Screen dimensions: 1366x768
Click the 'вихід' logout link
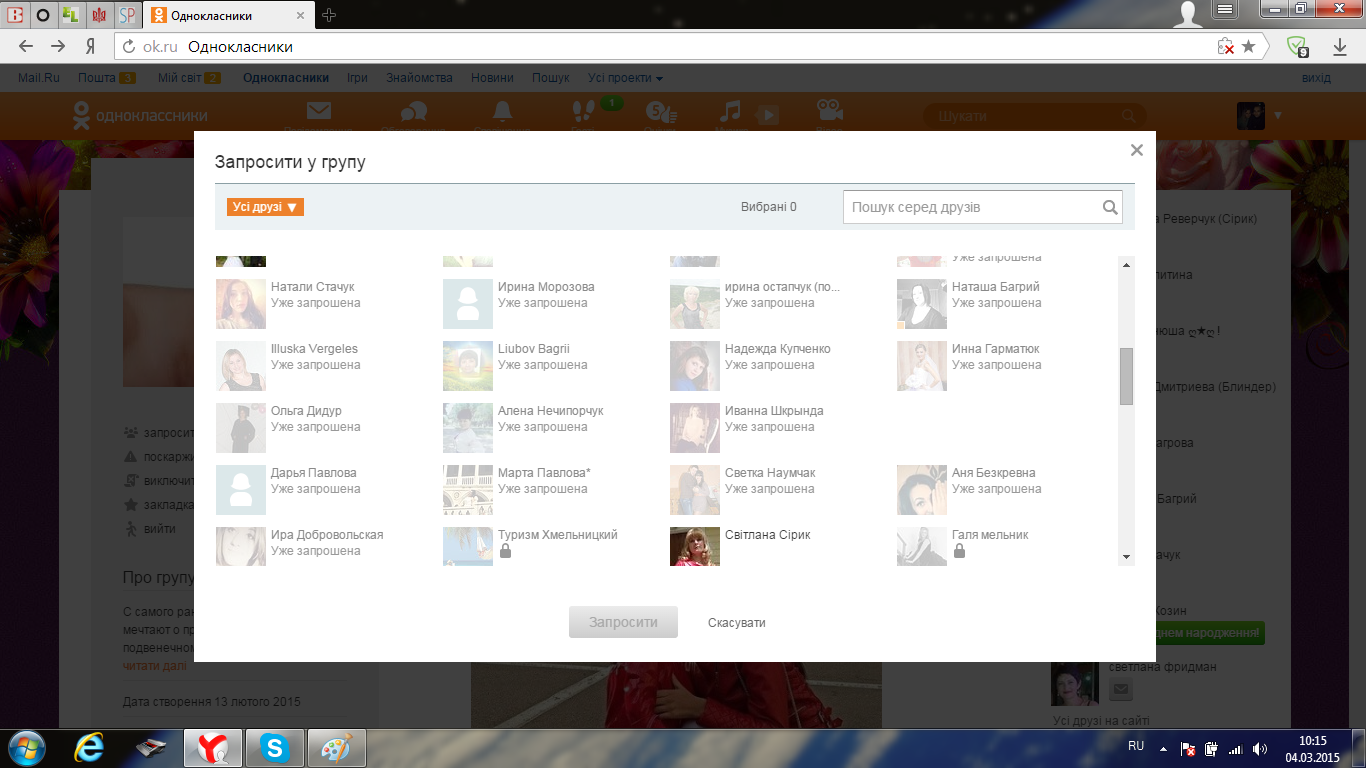click(1316, 78)
